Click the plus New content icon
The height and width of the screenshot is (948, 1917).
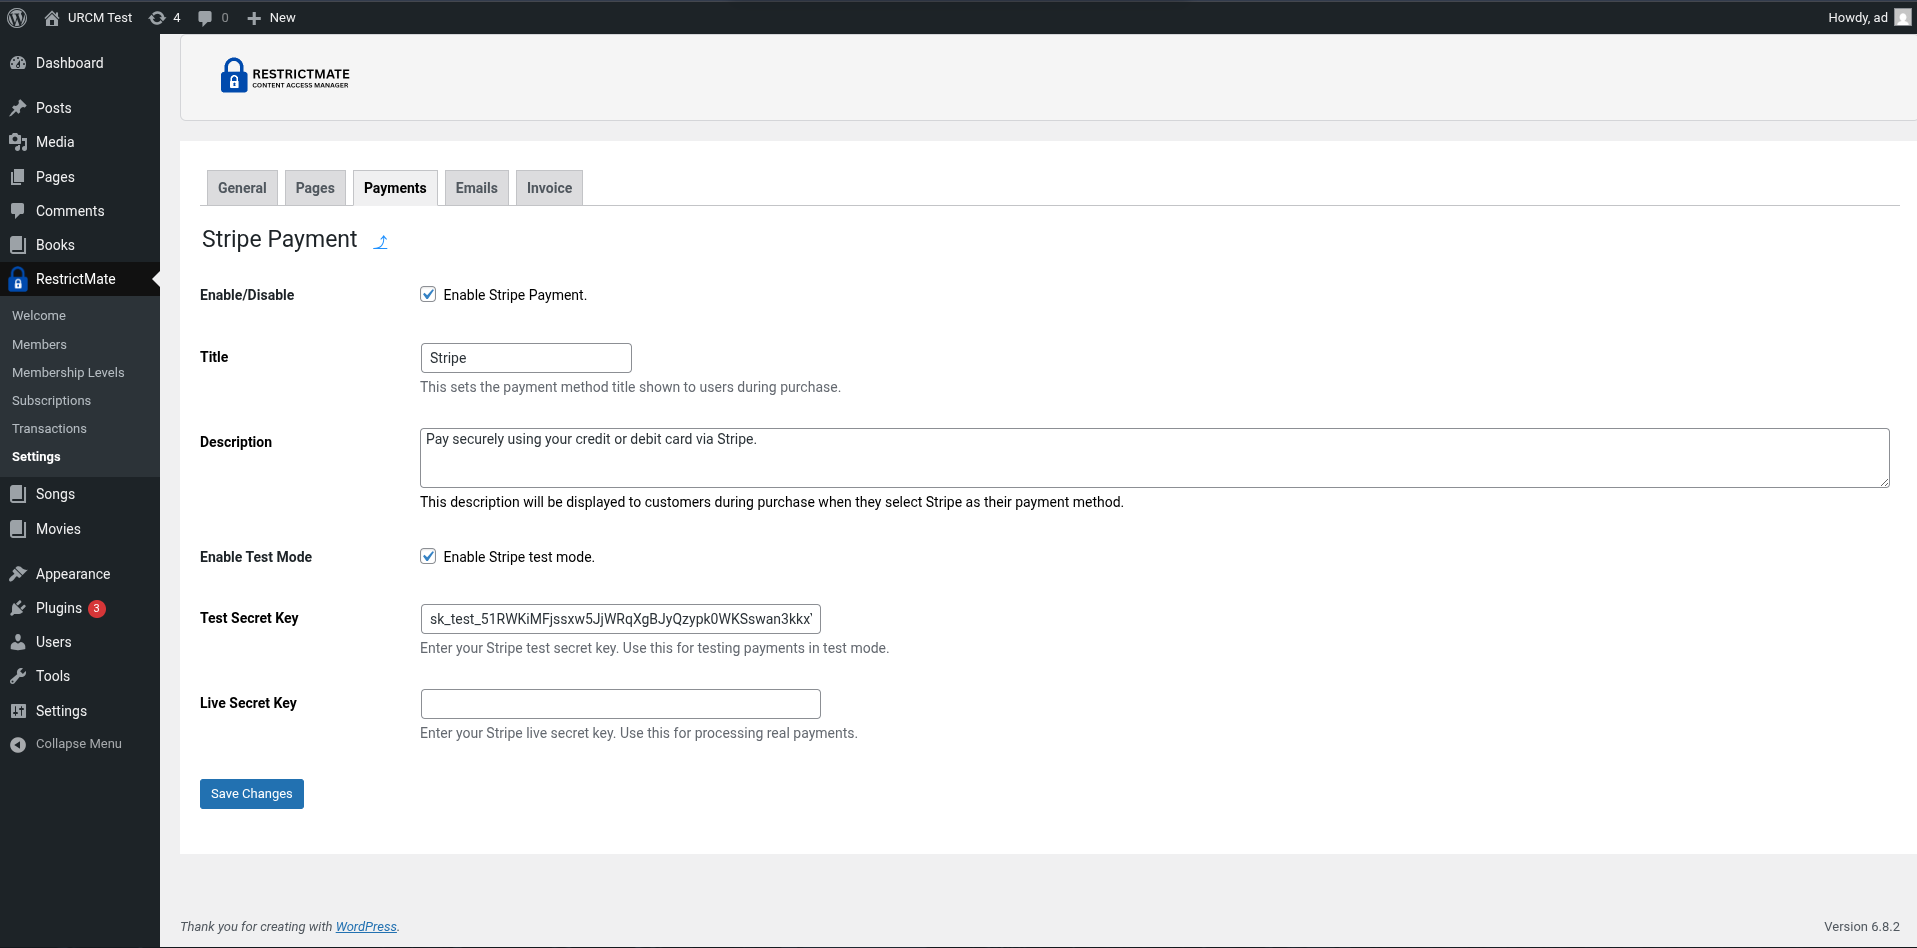tap(254, 18)
